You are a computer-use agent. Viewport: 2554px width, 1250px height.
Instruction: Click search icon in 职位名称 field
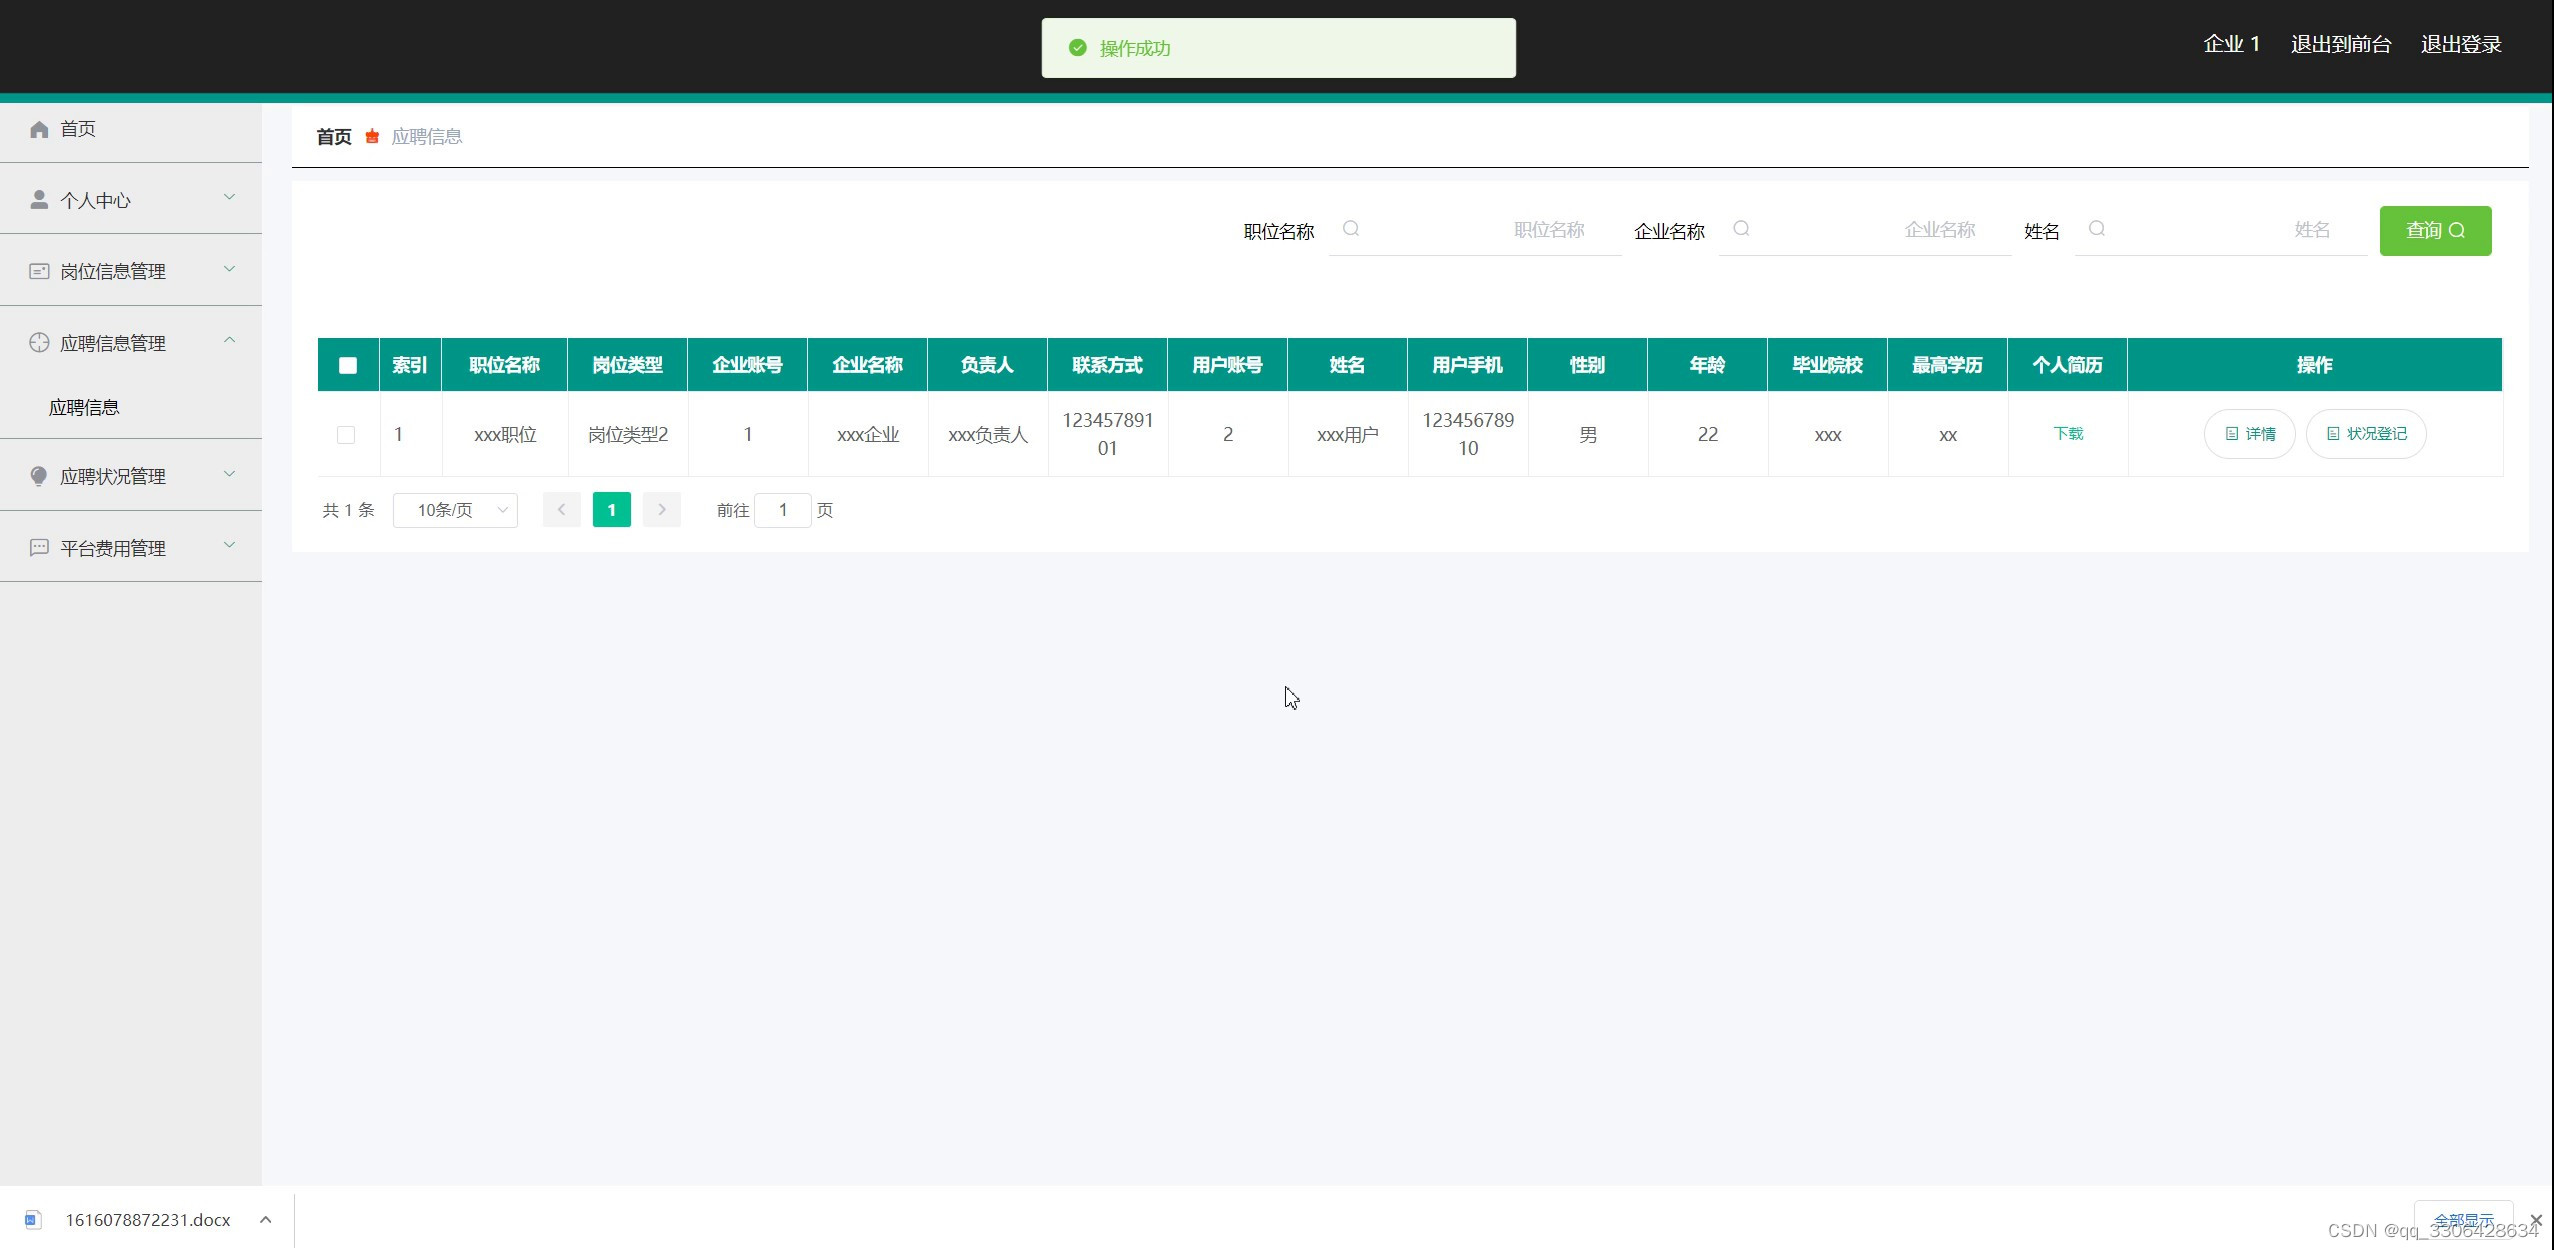point(1351,229)
